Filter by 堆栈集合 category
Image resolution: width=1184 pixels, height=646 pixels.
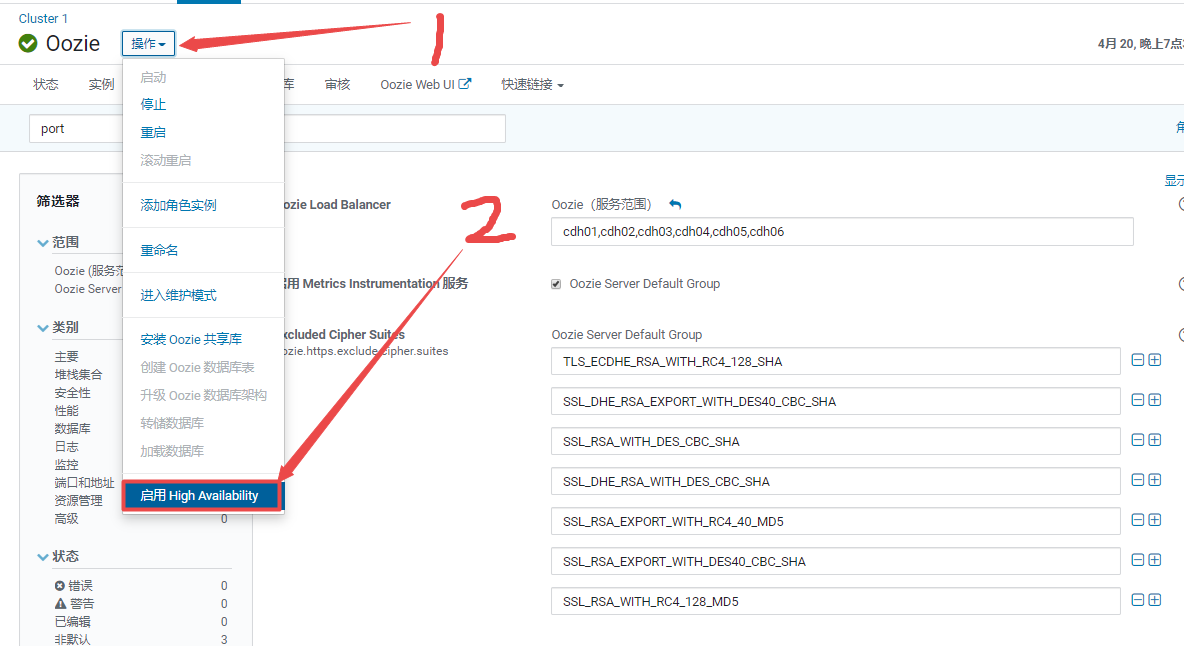(x=79, y=374)
